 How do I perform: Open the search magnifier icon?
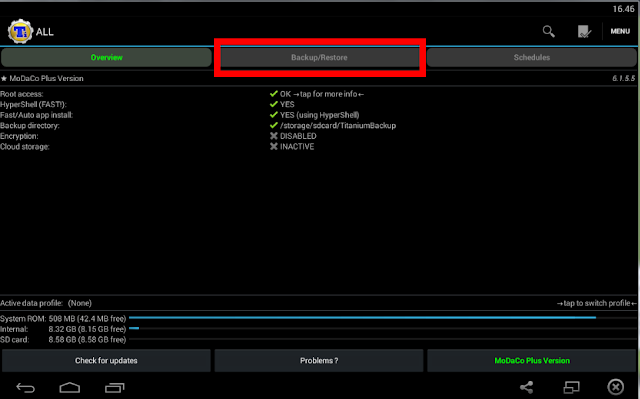pyautogui.click(x=548, y=31)
